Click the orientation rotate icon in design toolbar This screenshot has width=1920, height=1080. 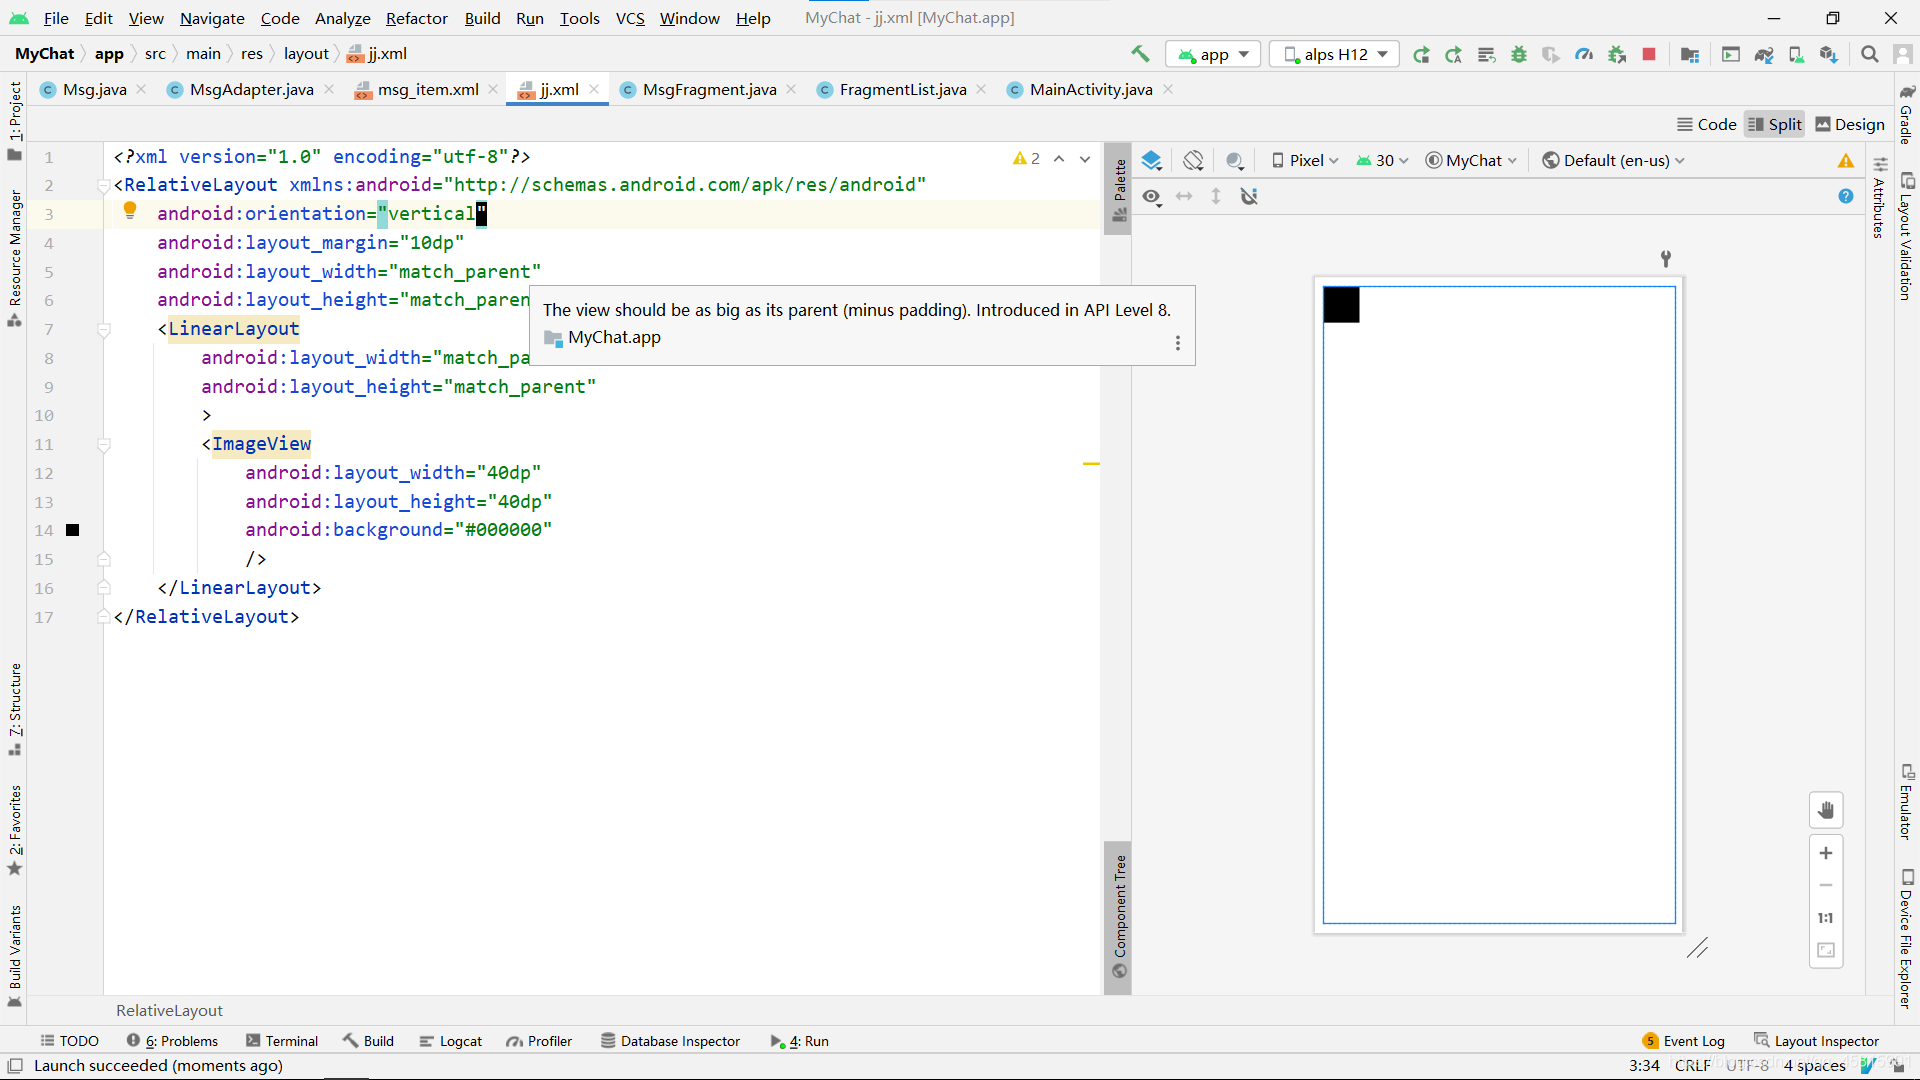click(x=1193, y=160)
